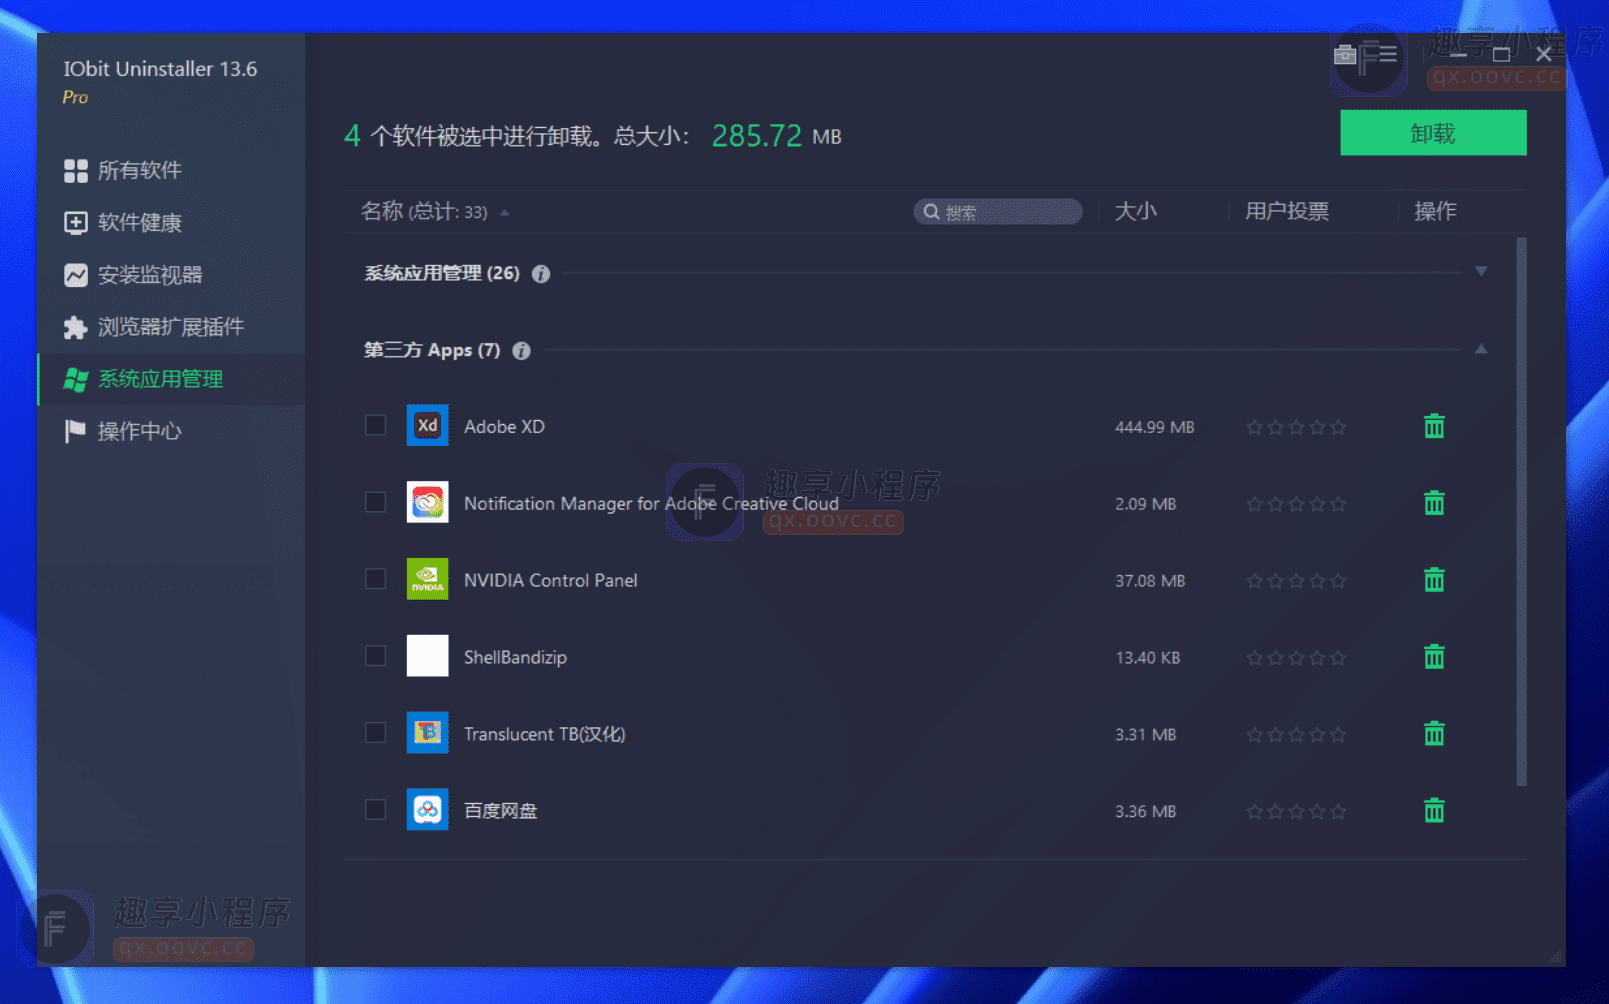This screenshot has width=1609, height=1004.
Task: Click the 285.72 MB total size text
Action: click(776, 136)
